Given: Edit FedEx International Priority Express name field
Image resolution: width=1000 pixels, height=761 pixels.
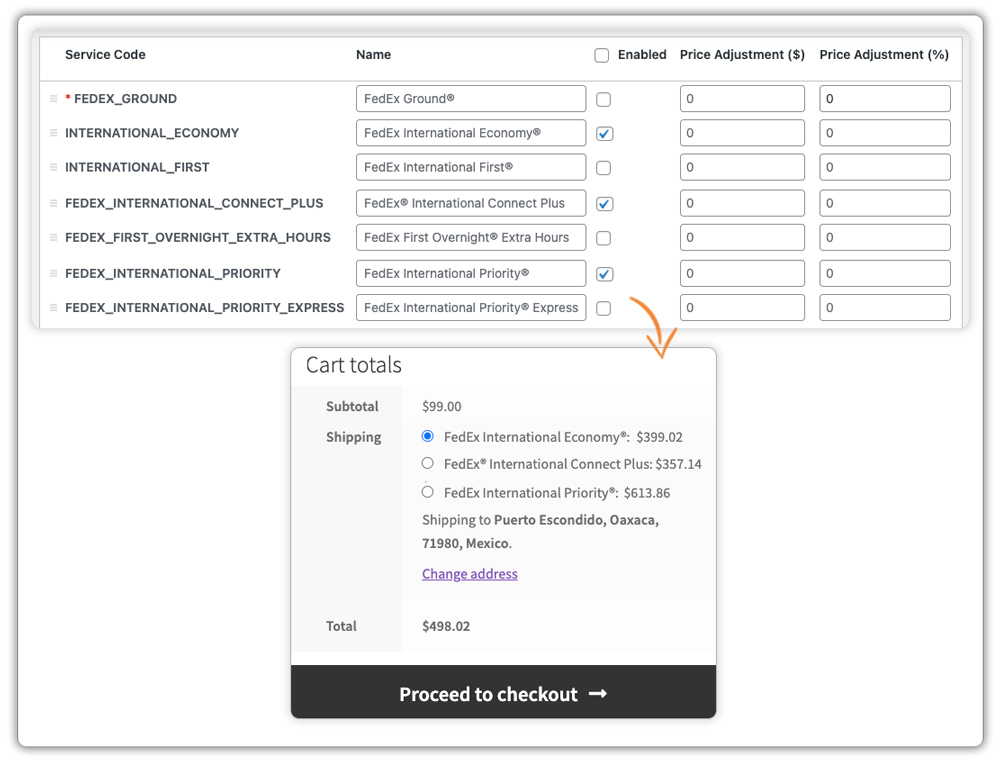Looking at the screenshot, I should pos(471,307).
